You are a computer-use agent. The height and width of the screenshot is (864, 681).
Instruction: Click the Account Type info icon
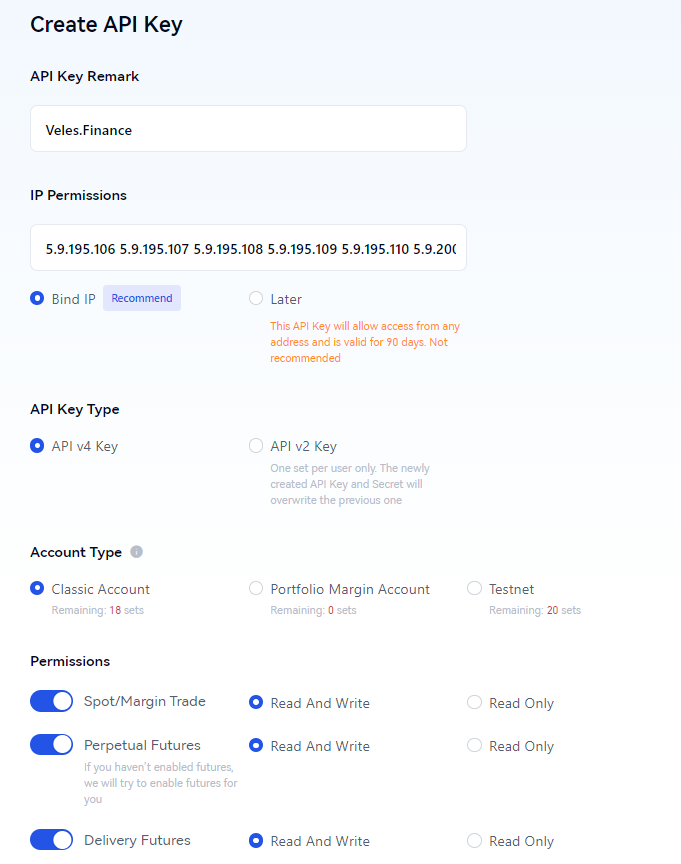(x=136, y=552)
